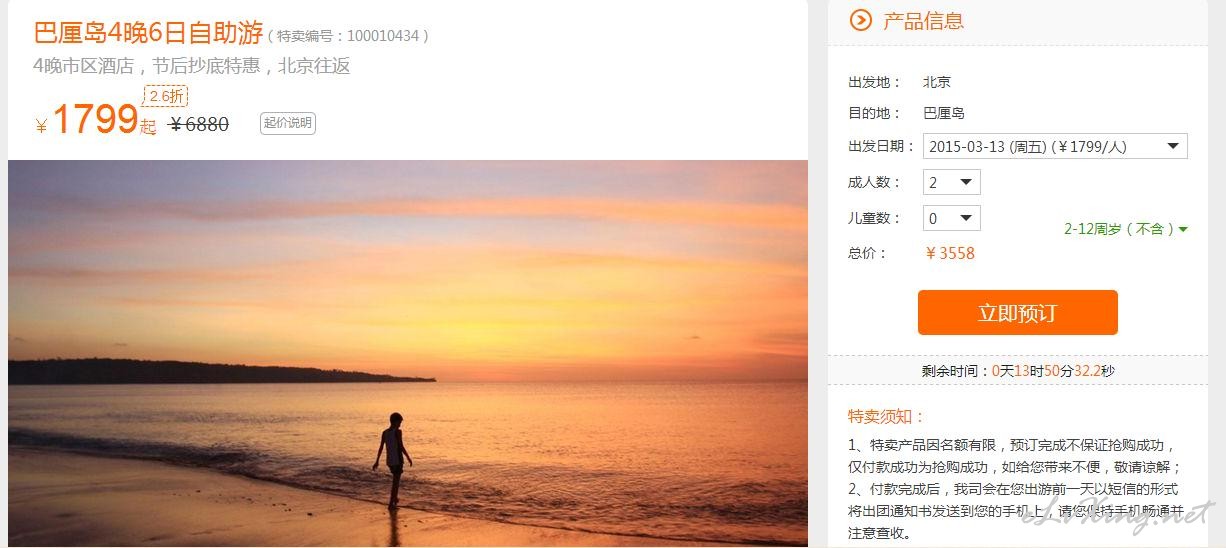The height and width of the screenshot is (548, 1226).
Task: Open the 成人数 adult count dropdown
Action: coord(952,182)
